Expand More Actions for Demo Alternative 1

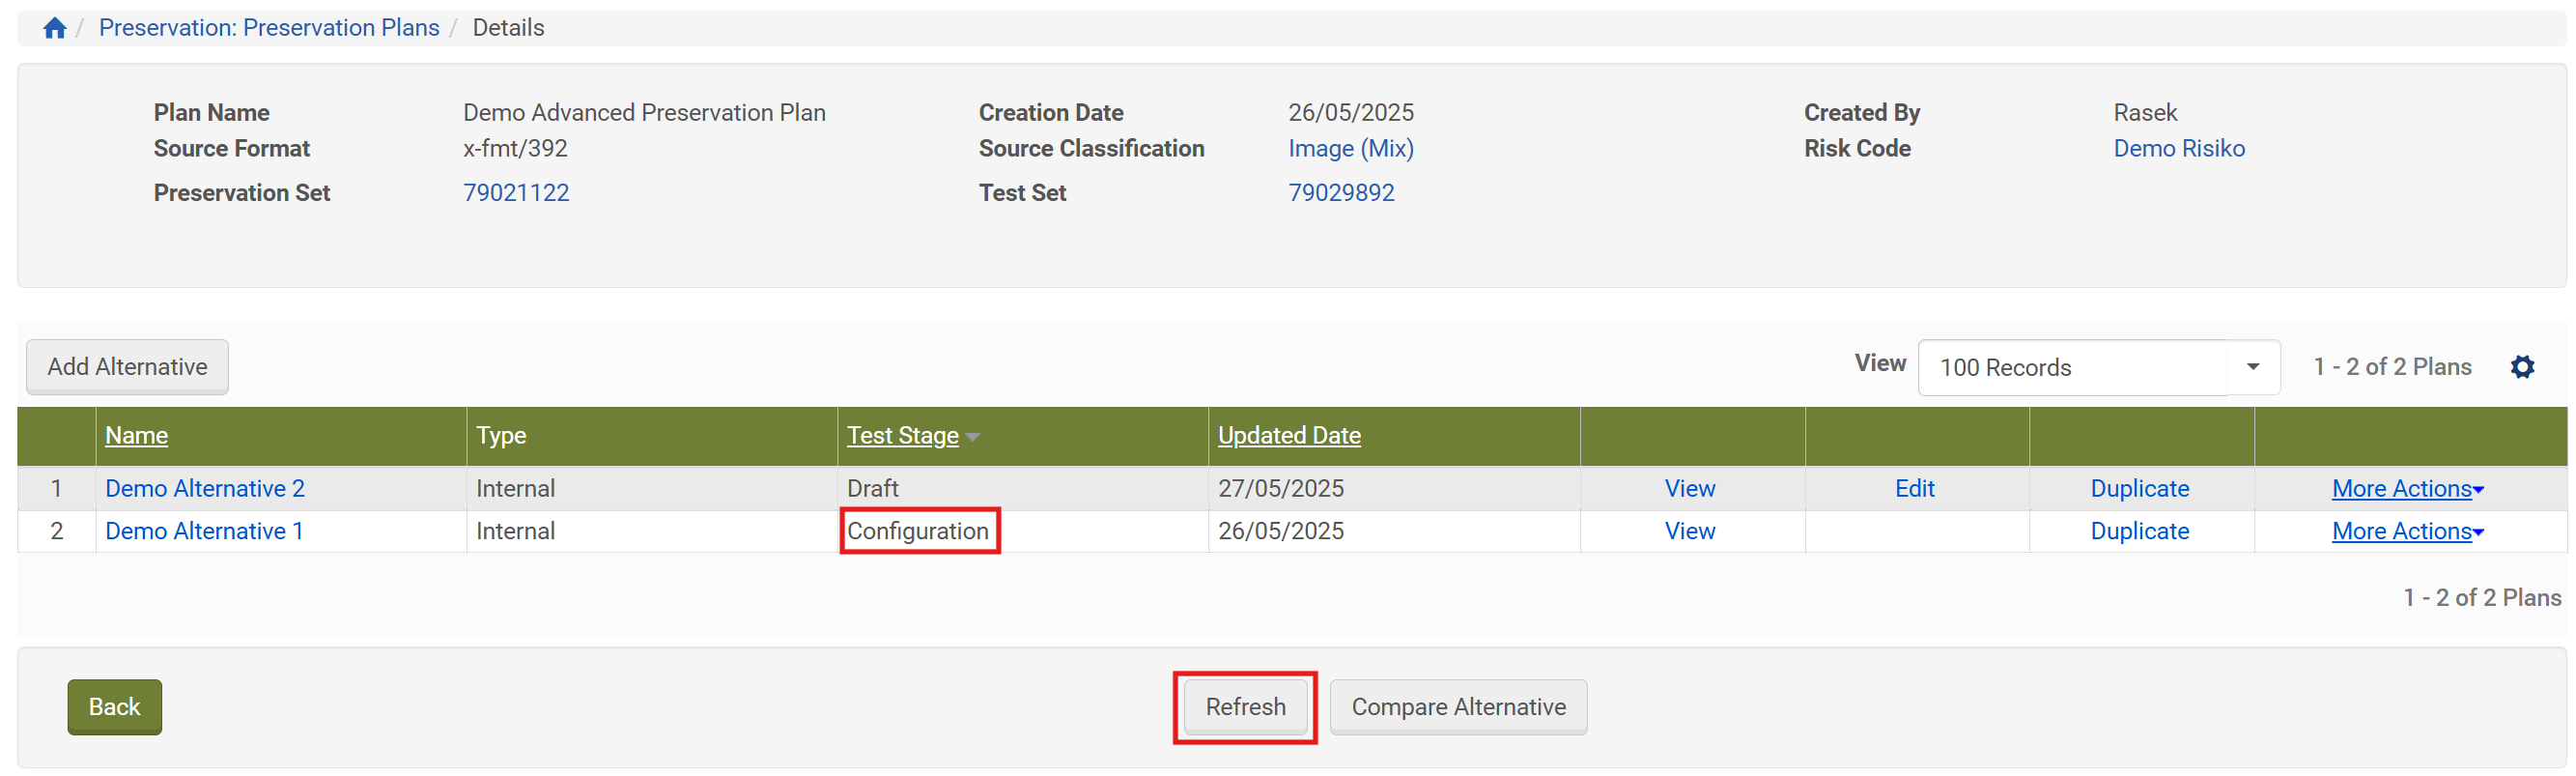point(2406,532)
